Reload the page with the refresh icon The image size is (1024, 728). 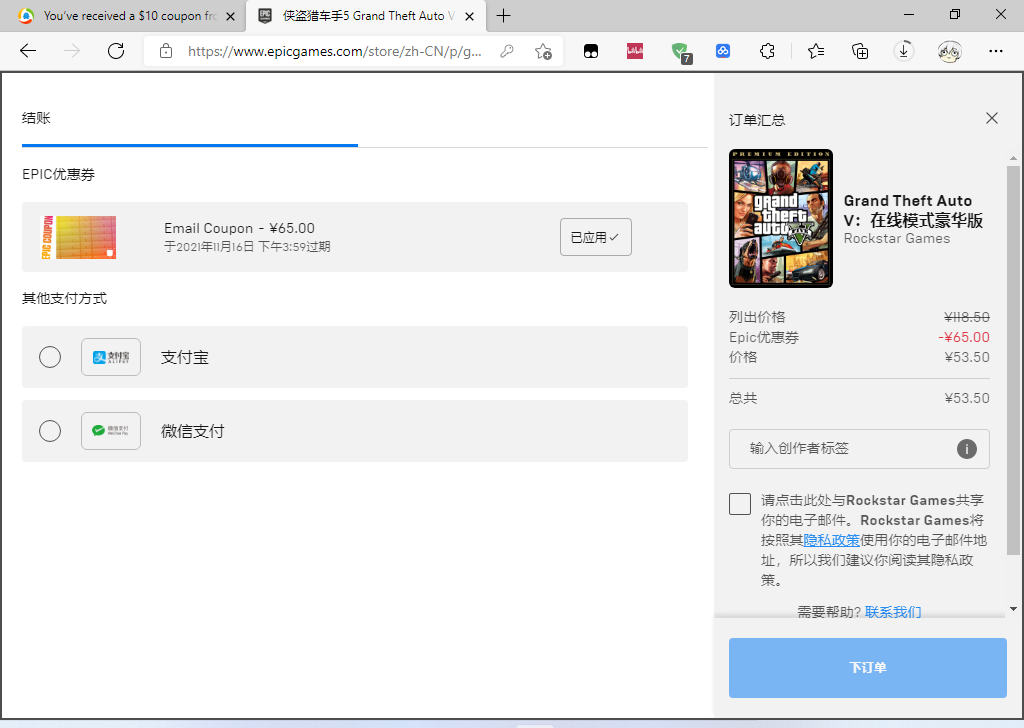(116, 51)
